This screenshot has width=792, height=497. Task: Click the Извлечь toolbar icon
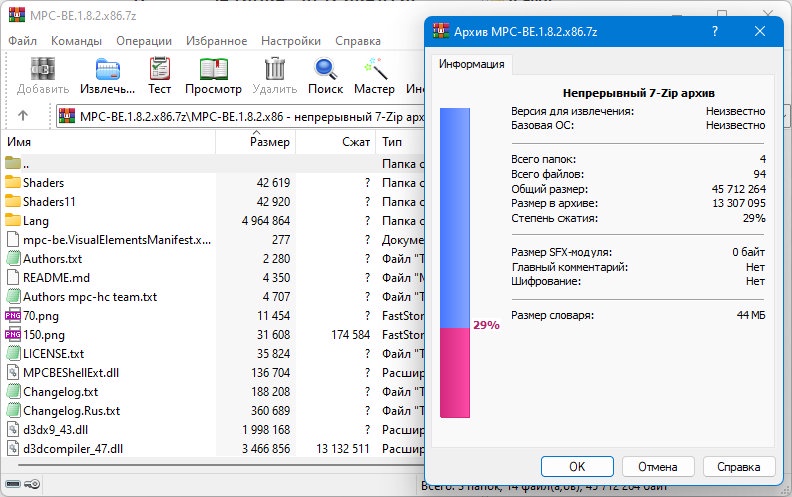pyautogui.click(x=108, y=69)
